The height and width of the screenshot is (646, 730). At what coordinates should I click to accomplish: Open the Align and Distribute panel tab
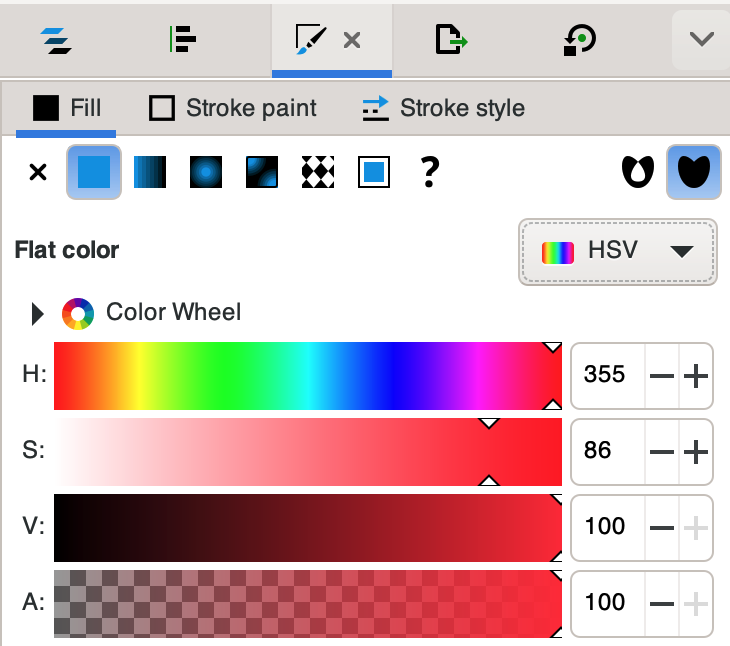183,40
